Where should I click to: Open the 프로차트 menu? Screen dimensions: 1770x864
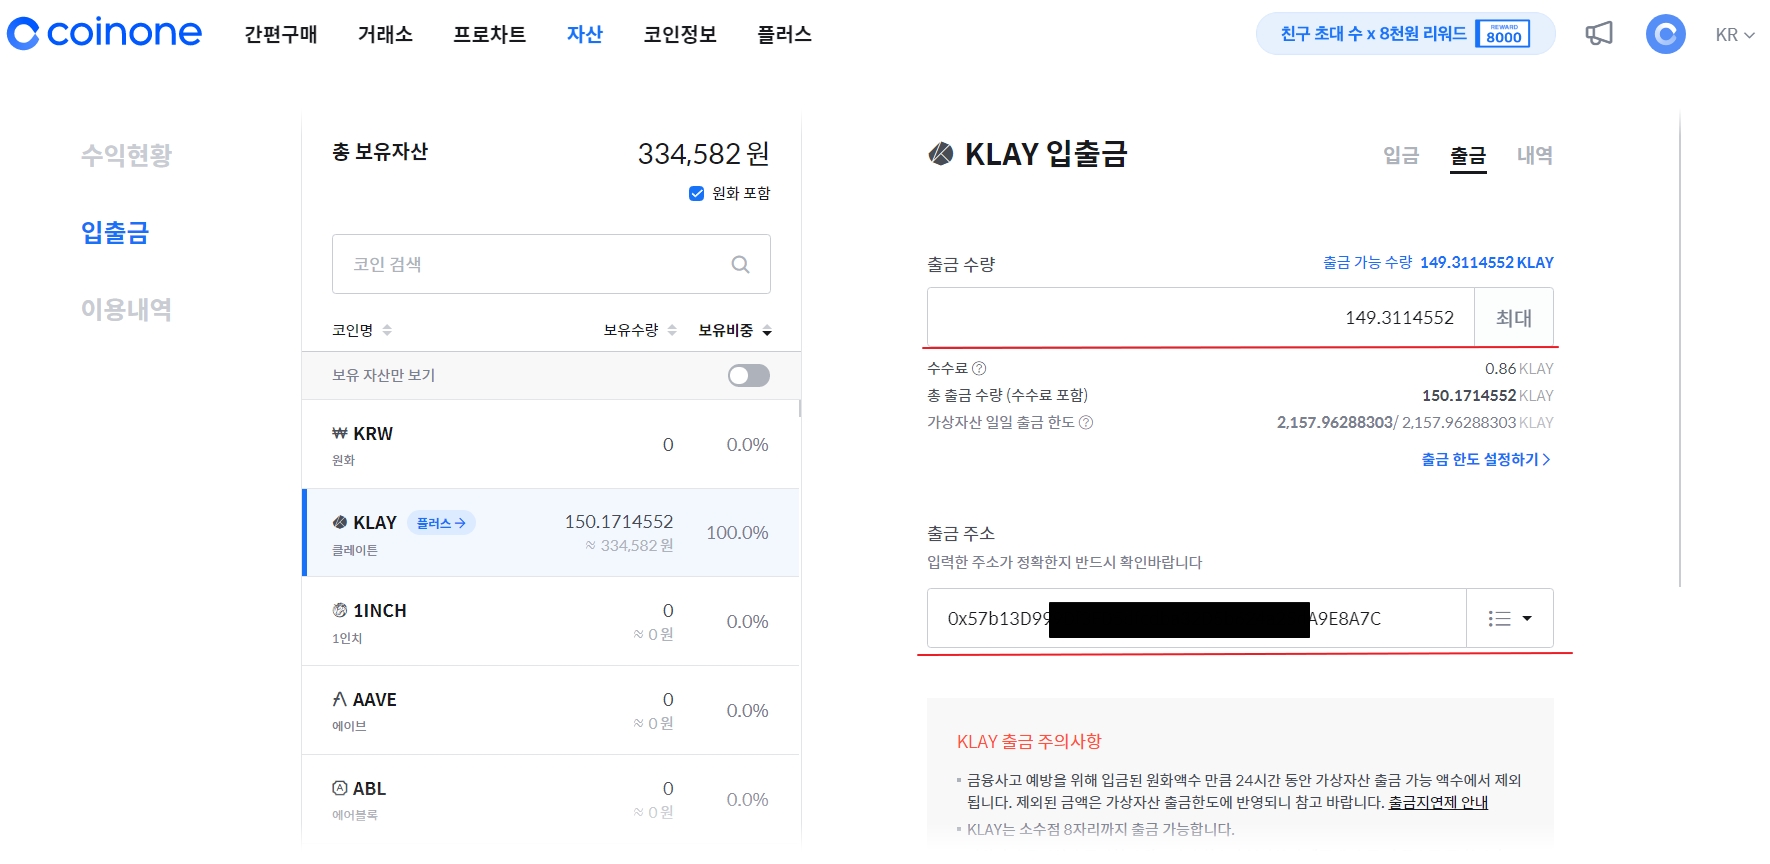489,34
